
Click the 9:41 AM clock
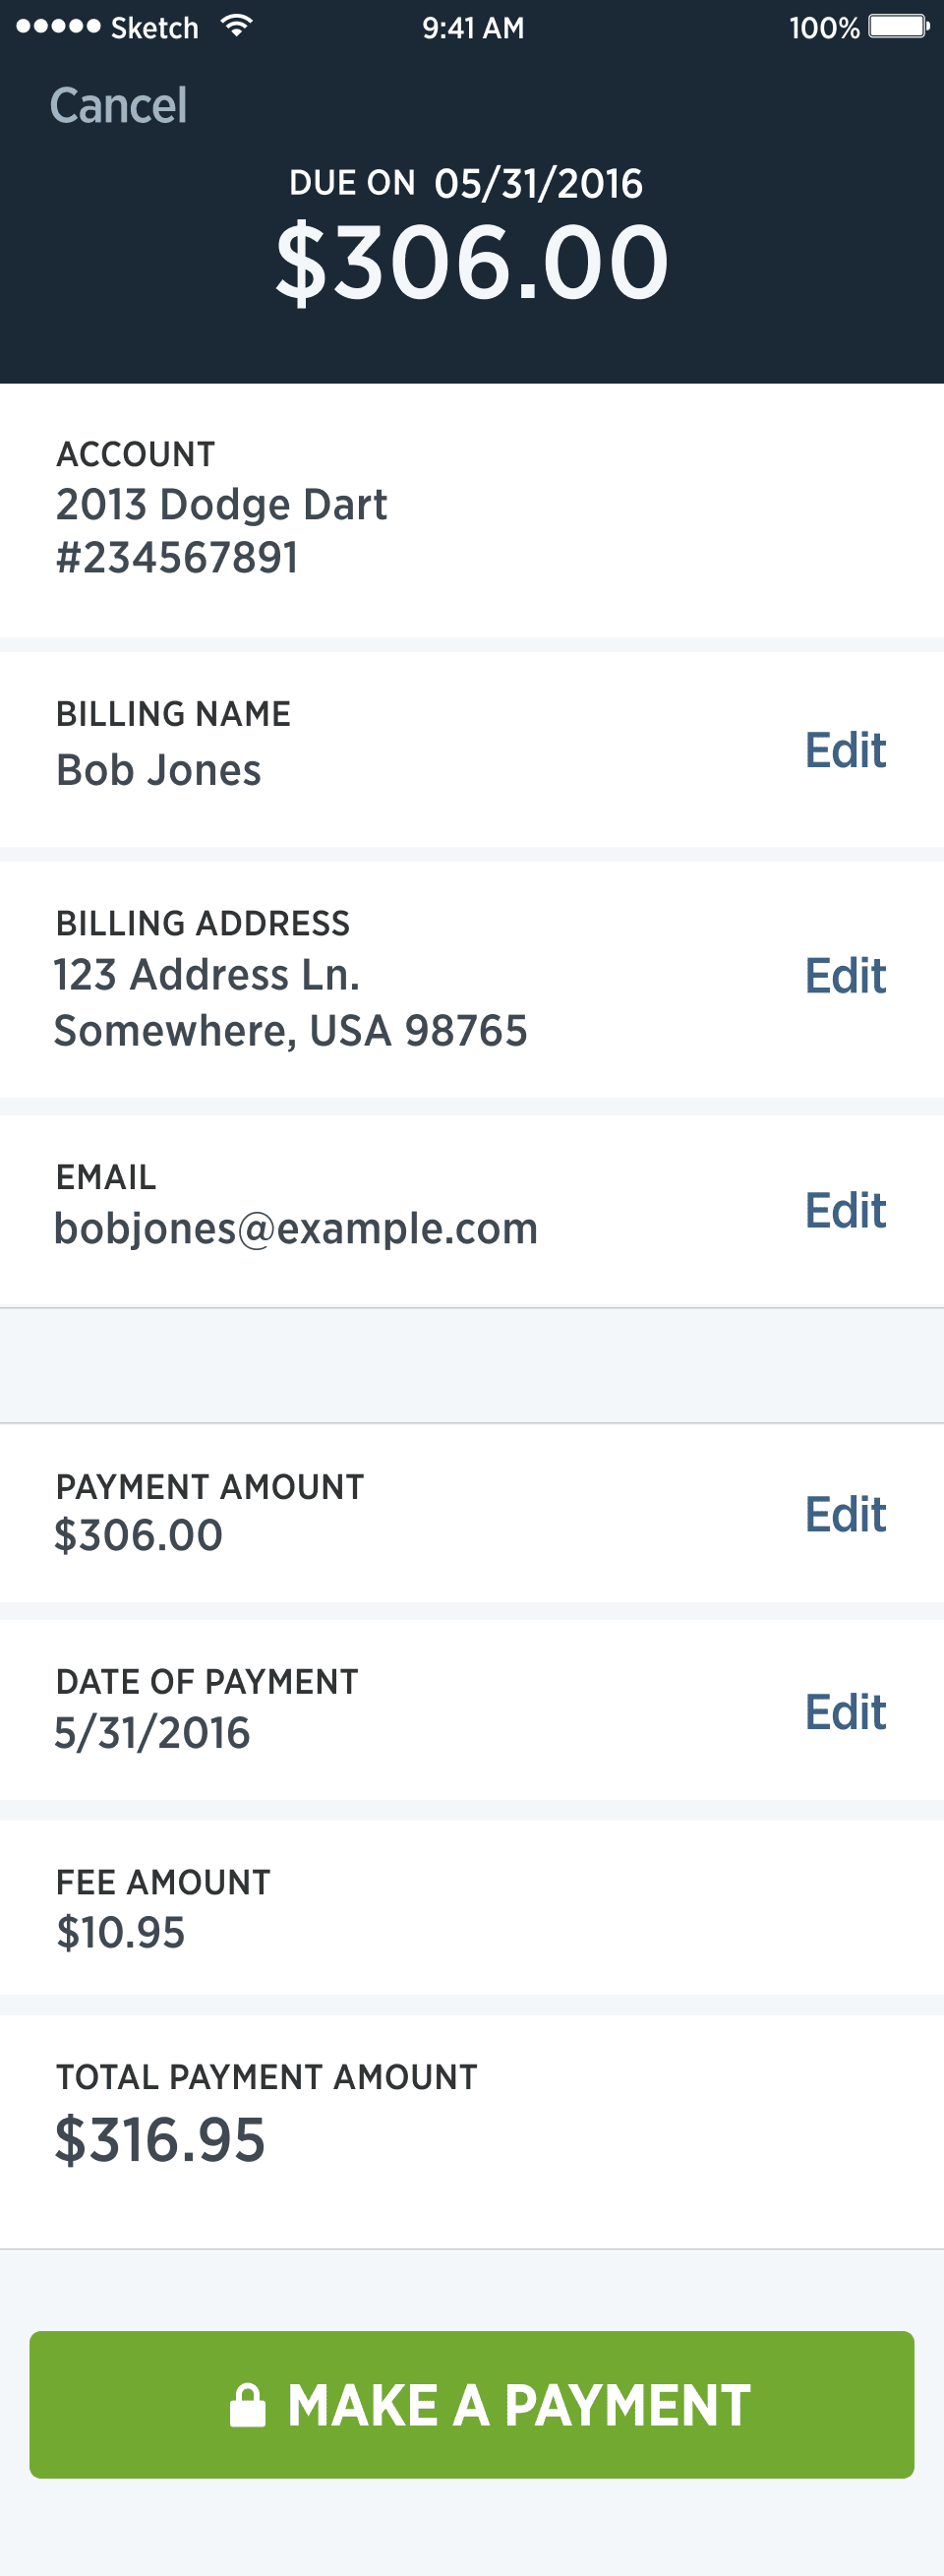click(x=473, y=28)
